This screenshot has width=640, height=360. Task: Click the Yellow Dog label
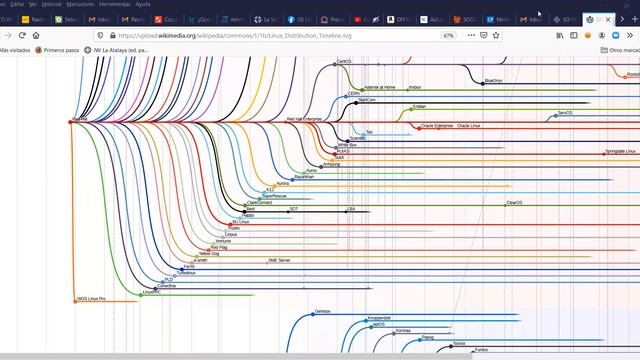point(209,254)
